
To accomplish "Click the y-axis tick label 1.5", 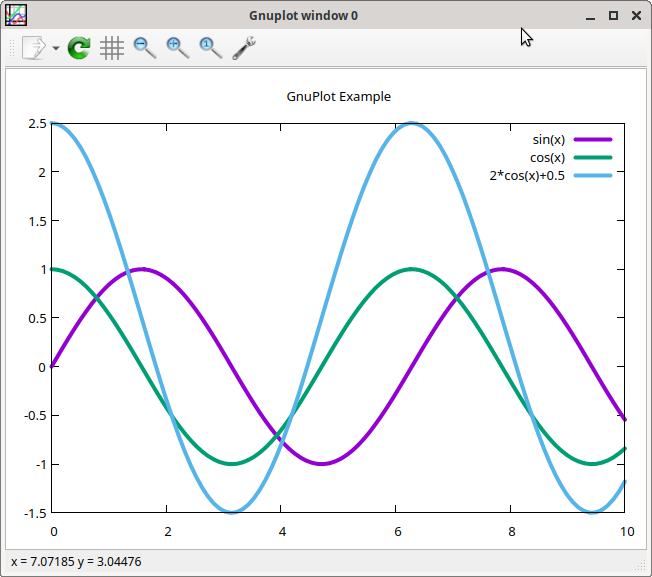I will [37, 221].
